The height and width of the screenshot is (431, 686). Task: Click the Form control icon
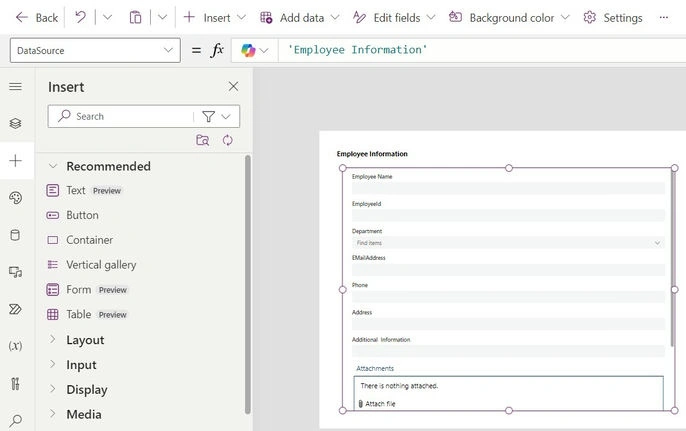pyautogui.click(x=52, y=290)
